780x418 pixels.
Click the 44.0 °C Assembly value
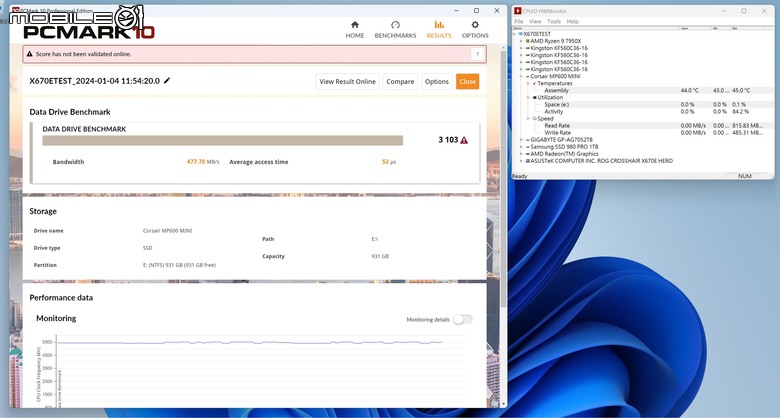[689, 91]
